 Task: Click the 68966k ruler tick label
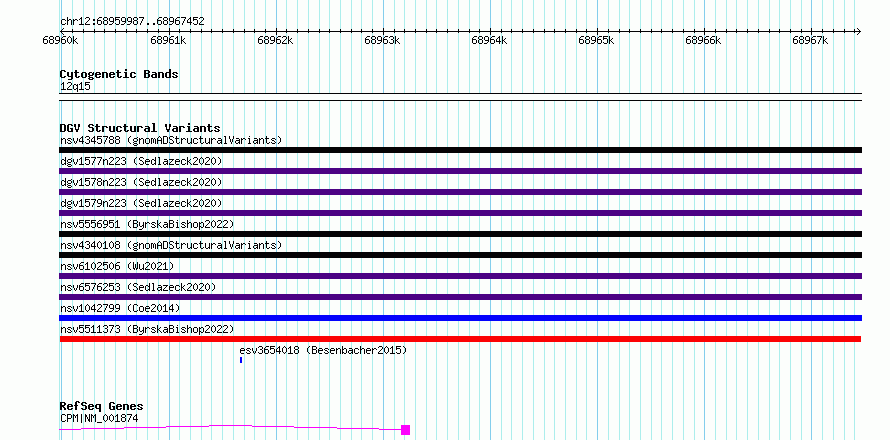click(703, 40)
